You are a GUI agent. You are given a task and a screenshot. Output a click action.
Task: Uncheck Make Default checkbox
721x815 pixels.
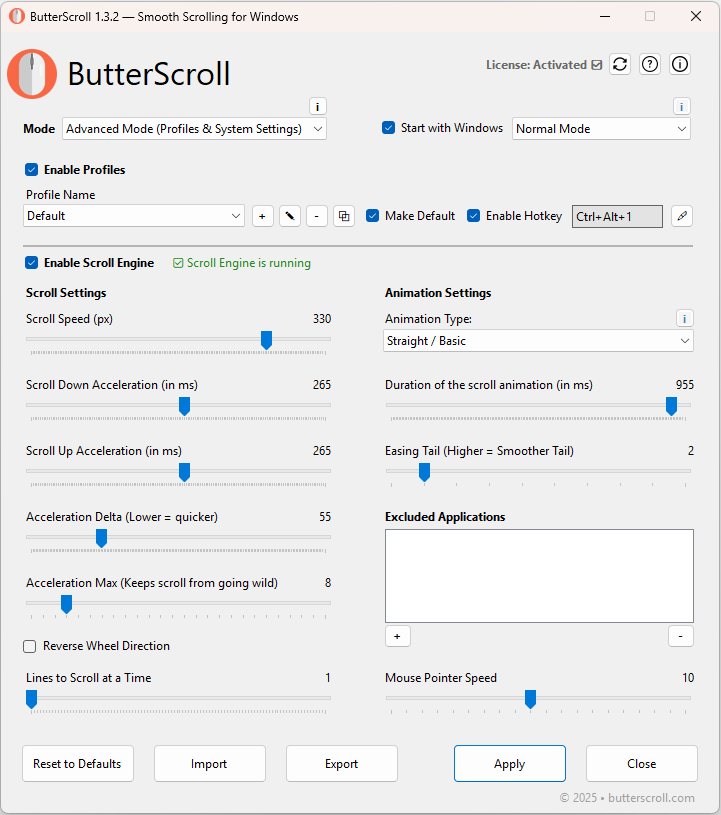pyautogui.click(x=372, y=216)
